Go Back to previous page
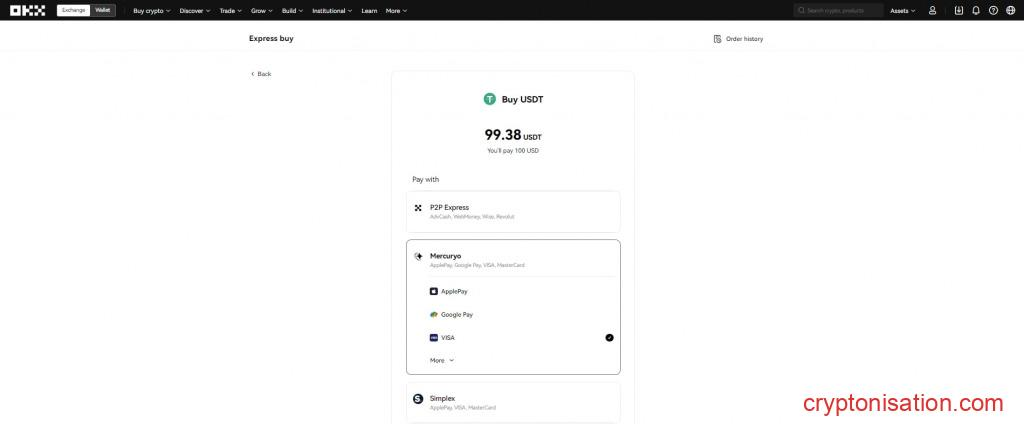Image resolution: width=1024 pixels, height=424 pixels. (x=261, y=74)
